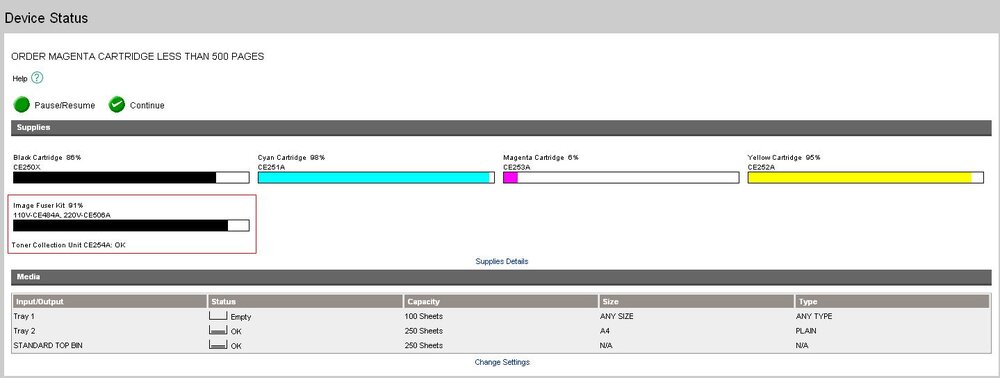Click the CE250X part number

click(x=27, y=167)
